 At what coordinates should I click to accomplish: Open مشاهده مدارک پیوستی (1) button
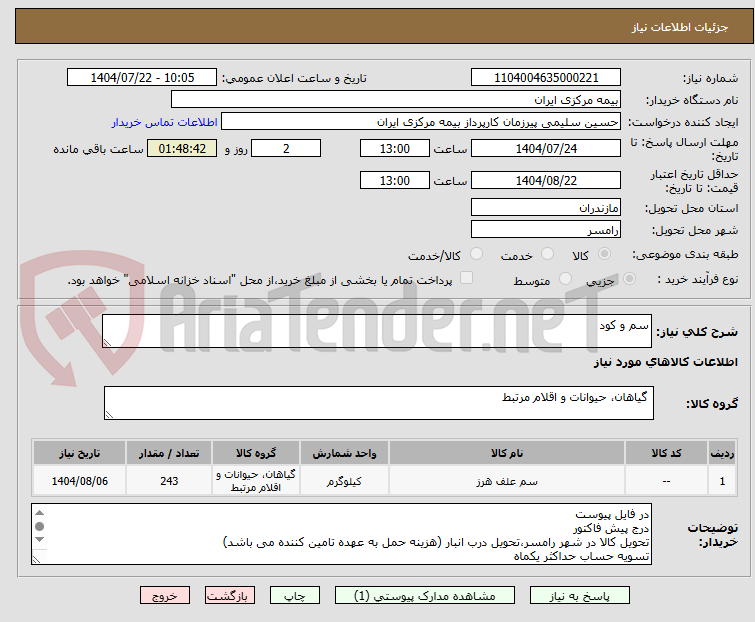click(x=425, y=596)
